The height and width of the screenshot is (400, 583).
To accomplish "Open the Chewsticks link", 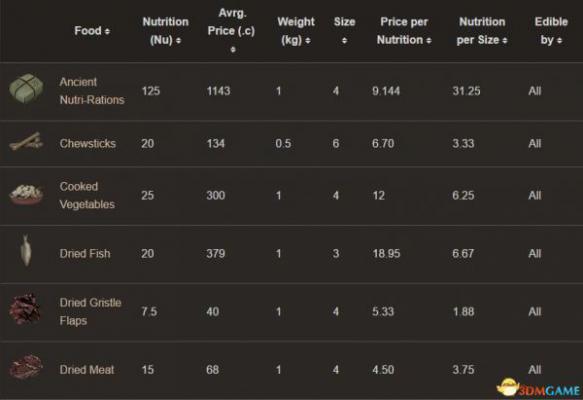I will [x=88, y=143].
